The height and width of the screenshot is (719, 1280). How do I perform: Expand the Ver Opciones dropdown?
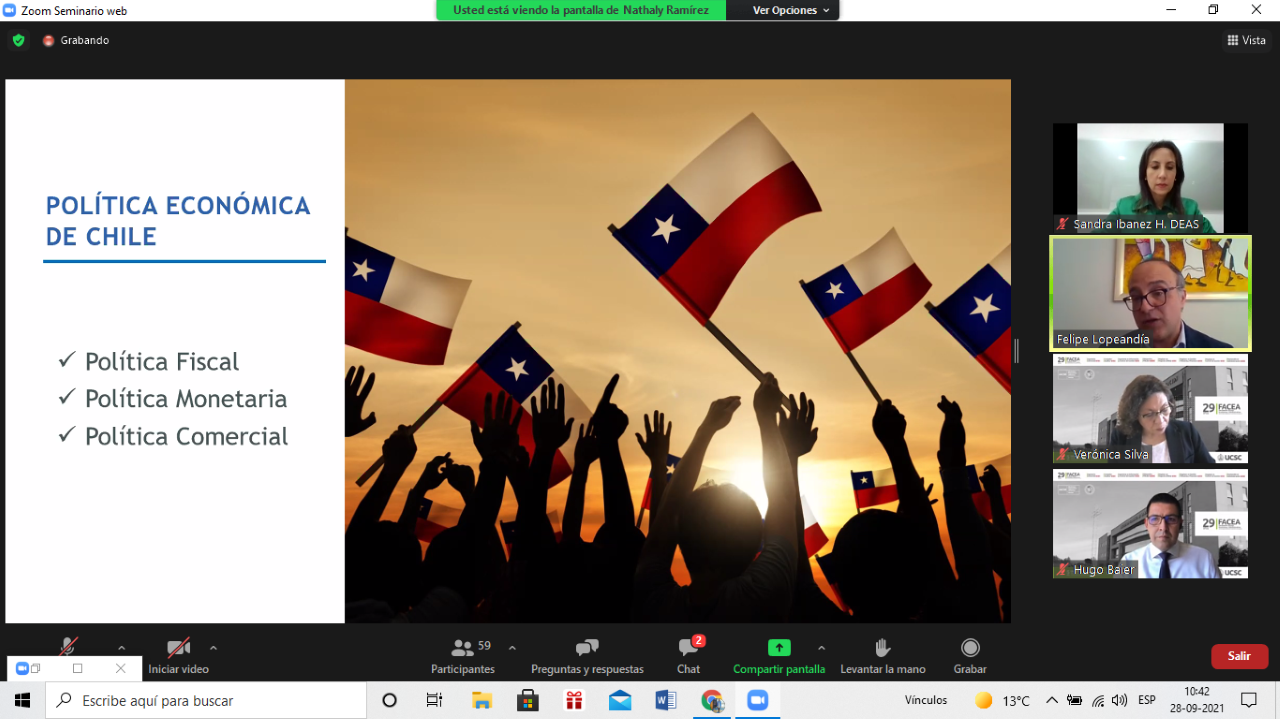pos(791,10)
